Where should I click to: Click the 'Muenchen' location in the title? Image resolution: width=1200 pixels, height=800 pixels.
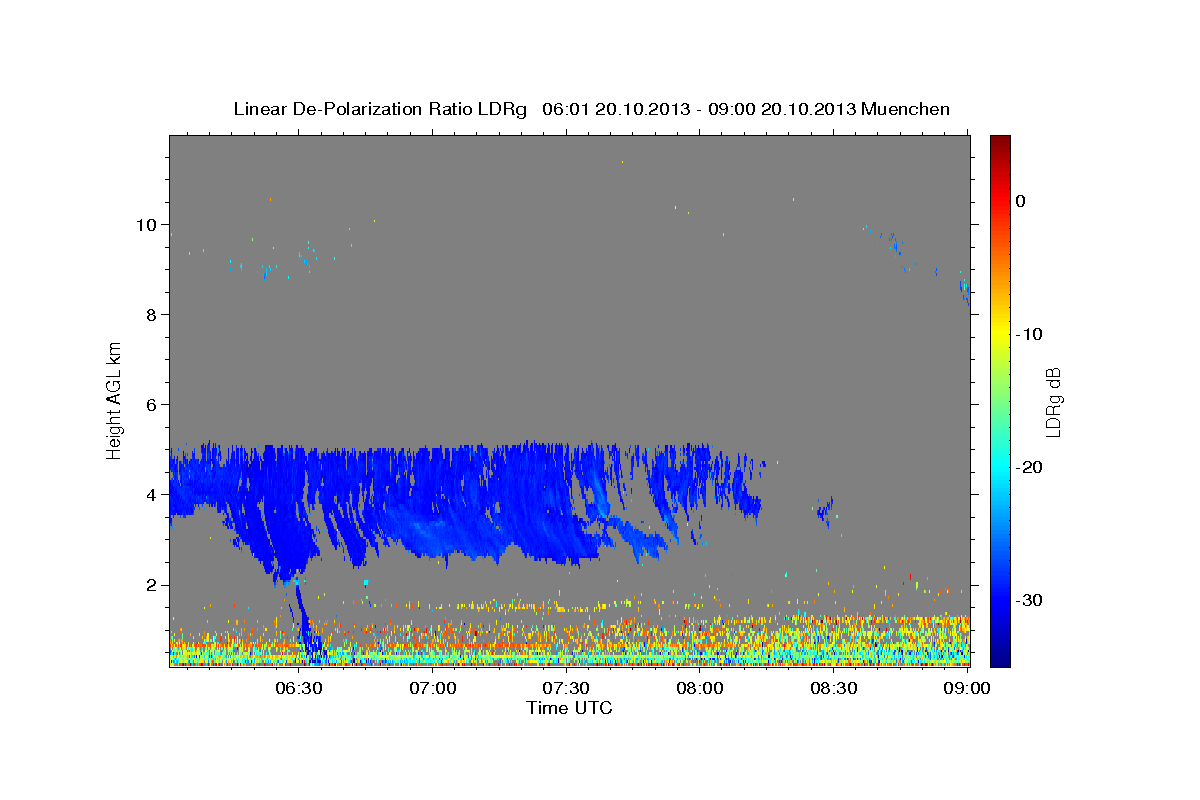(906, 109)
